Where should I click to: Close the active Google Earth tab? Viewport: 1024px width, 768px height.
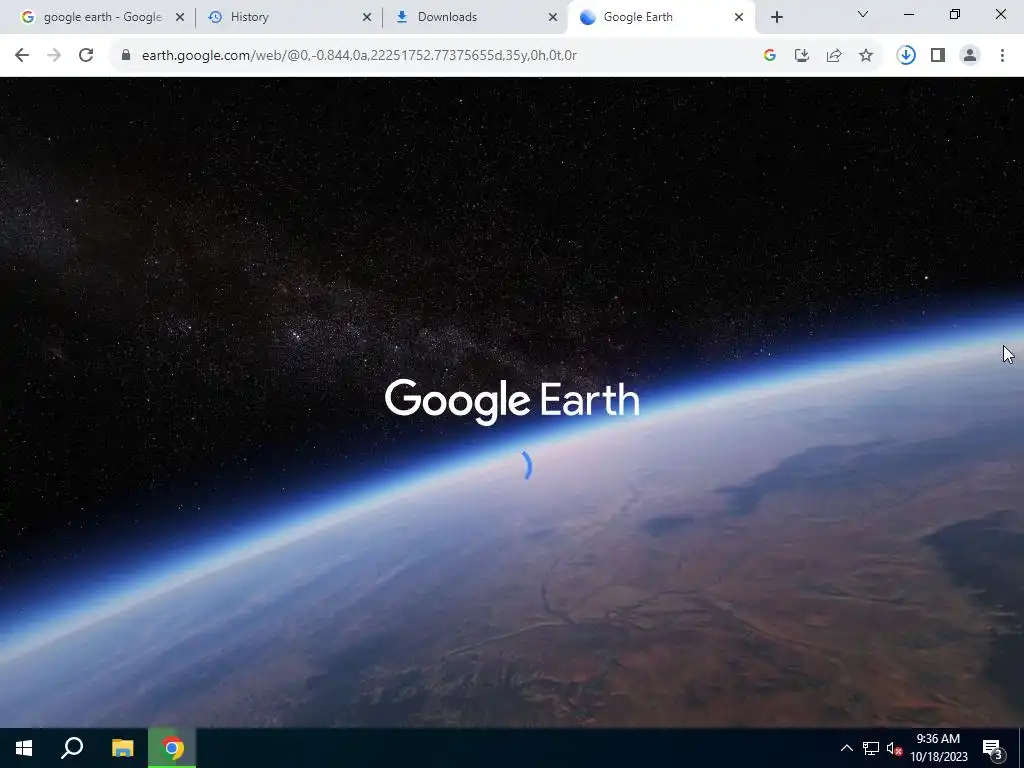pyautogui.click(x=739, y=17)
